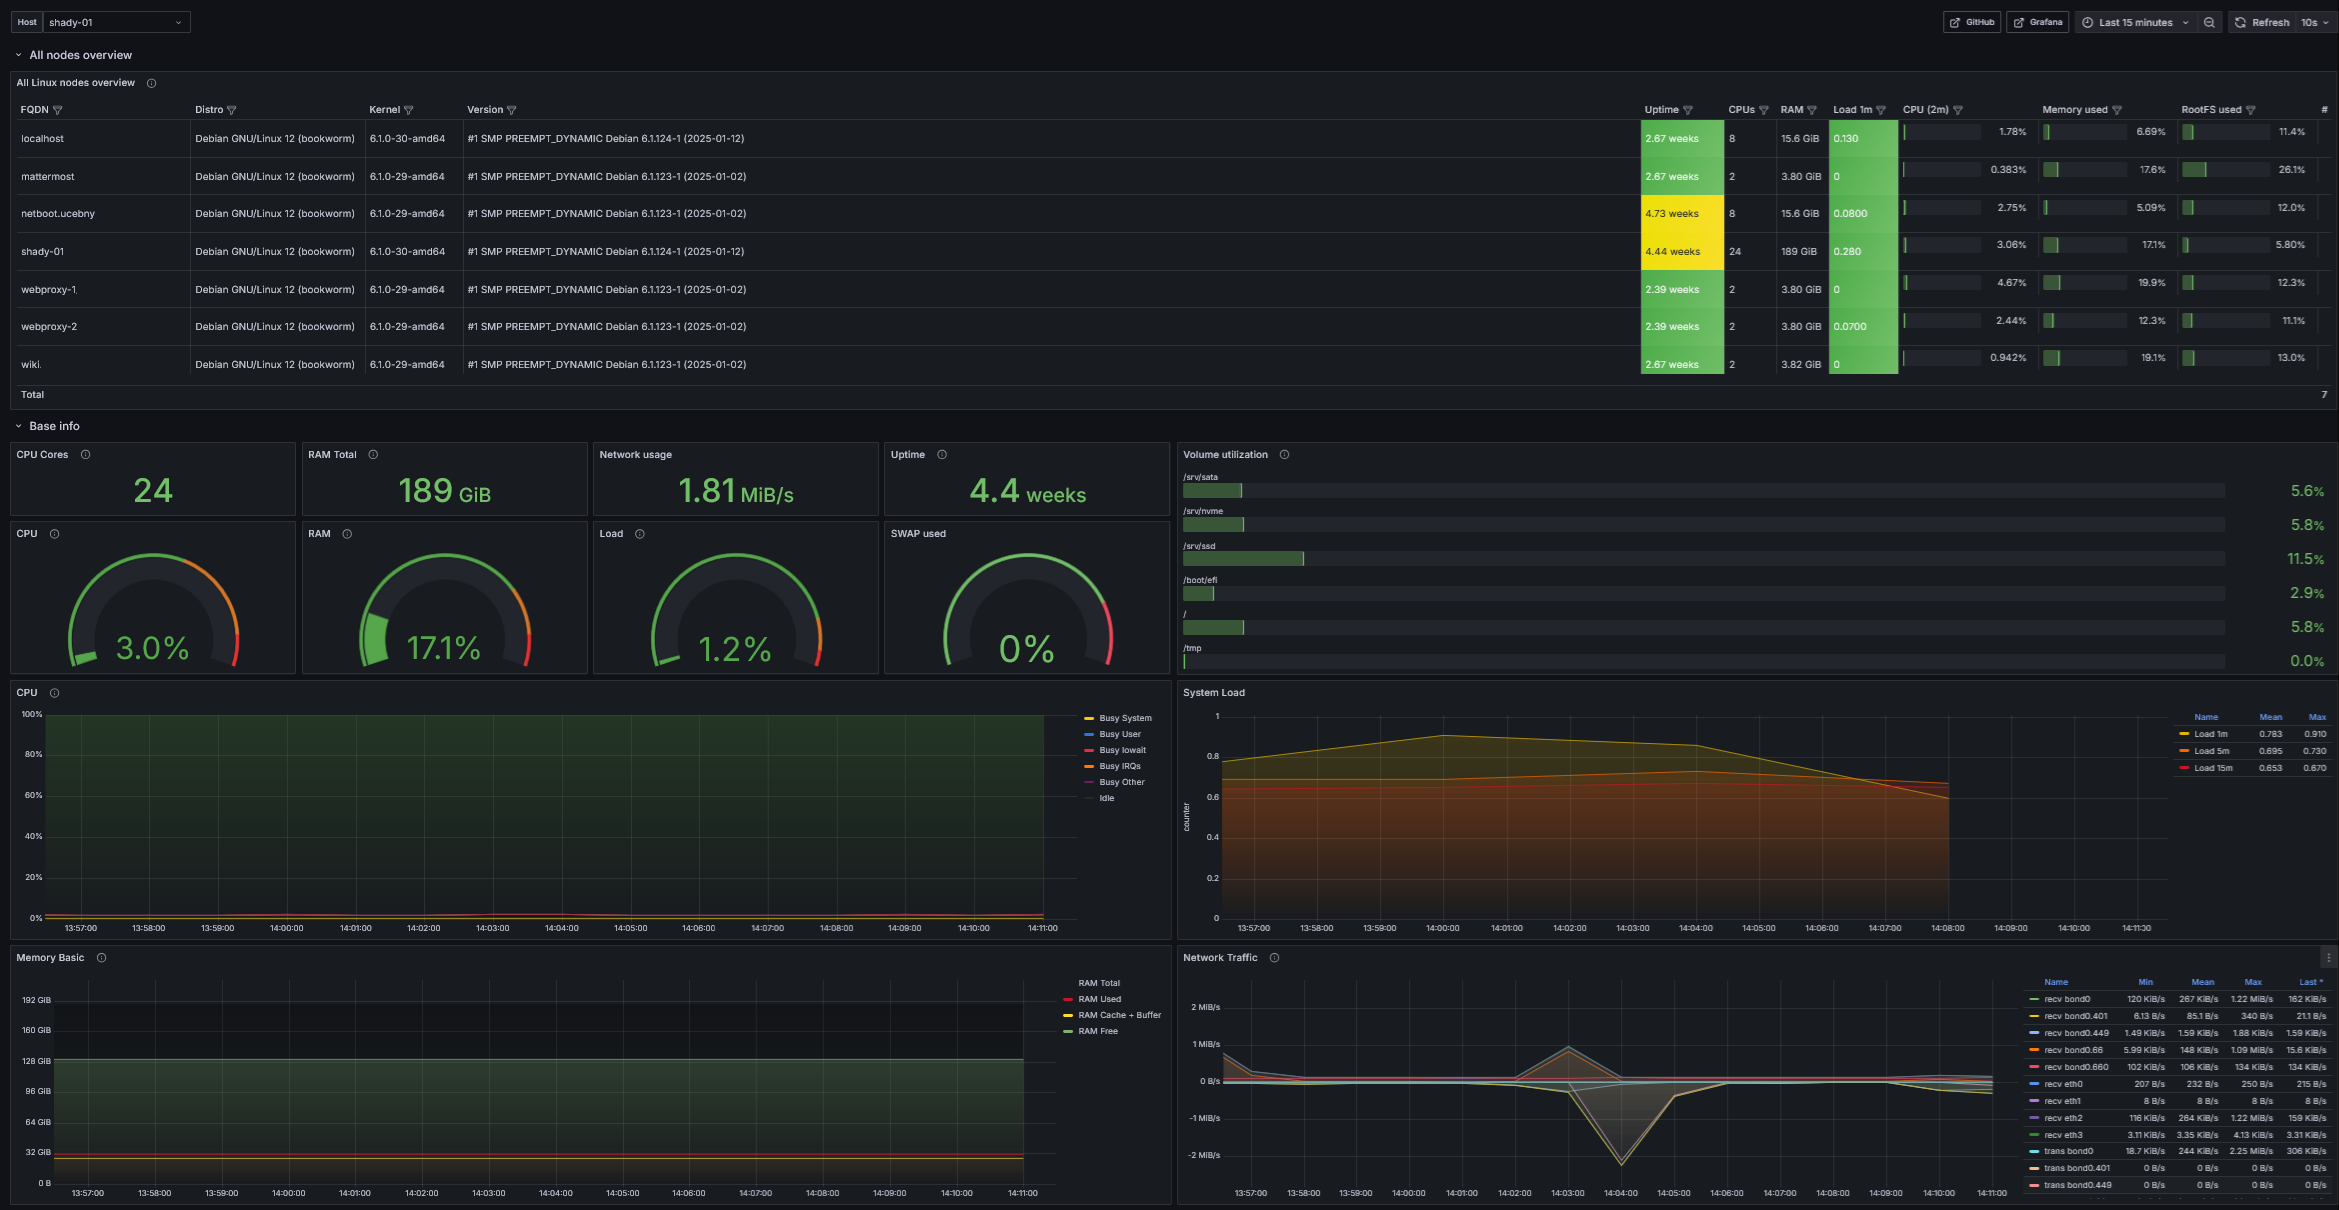This screenshot has width=2339, height=1210.
Task: Click the FQDN column filter icon
Action: pyautogui.click(x=58, y=110)
